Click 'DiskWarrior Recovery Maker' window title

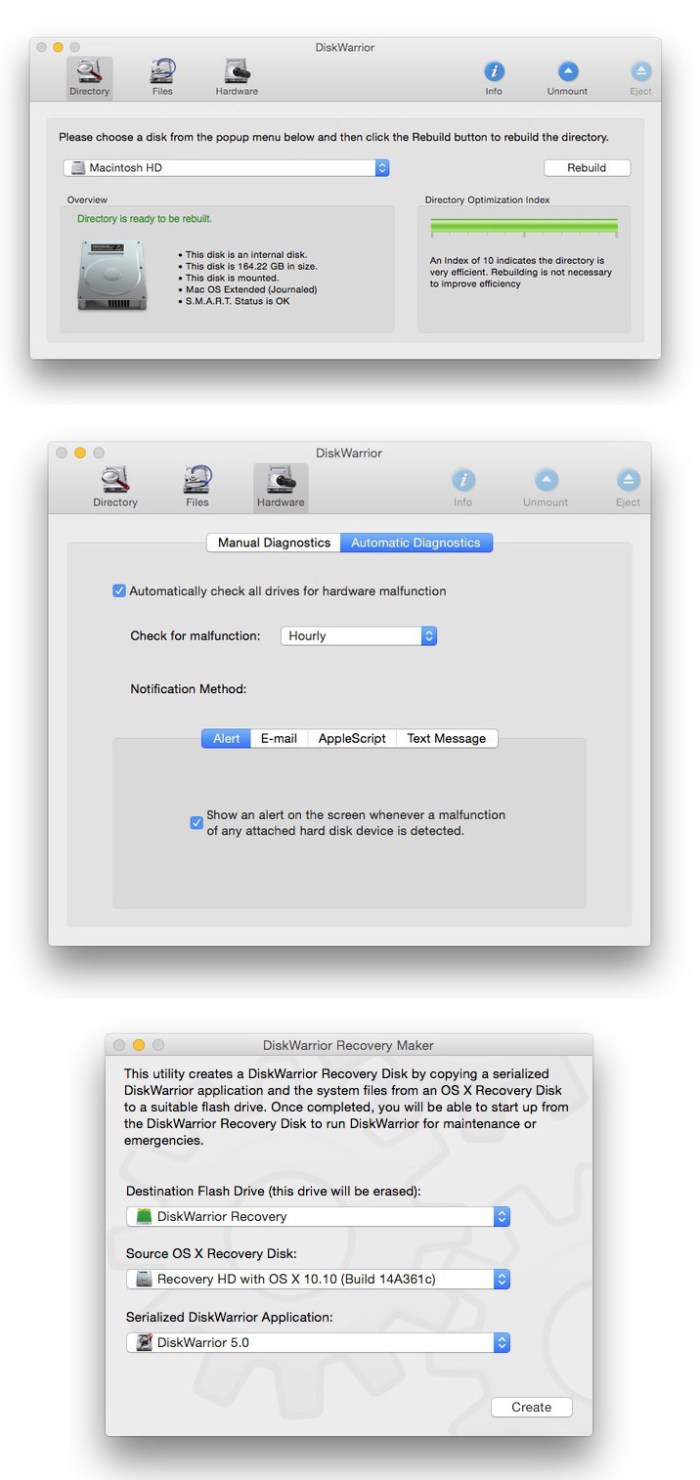click(x=348, y=1045)
